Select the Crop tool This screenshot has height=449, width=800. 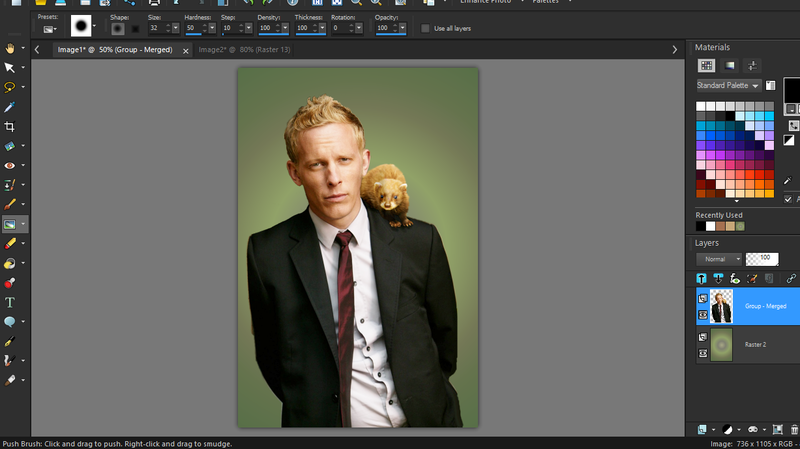[x=10, y=126]
